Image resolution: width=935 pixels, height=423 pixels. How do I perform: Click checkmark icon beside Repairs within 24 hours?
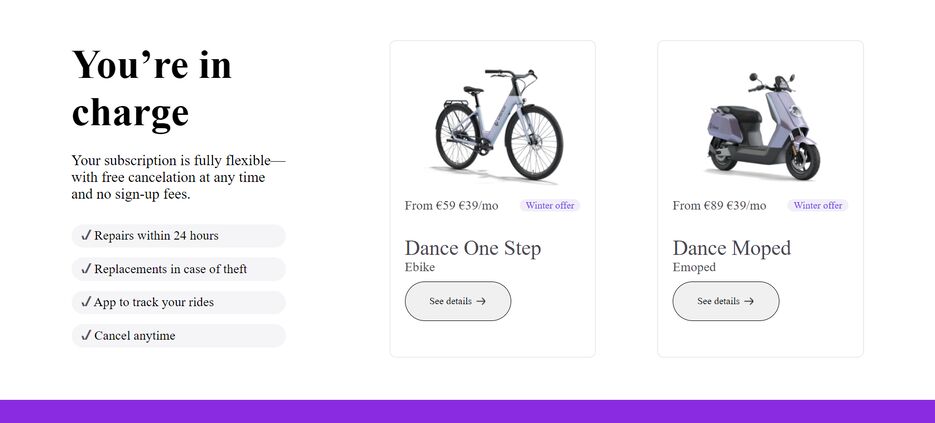click(x=86, y=235)
